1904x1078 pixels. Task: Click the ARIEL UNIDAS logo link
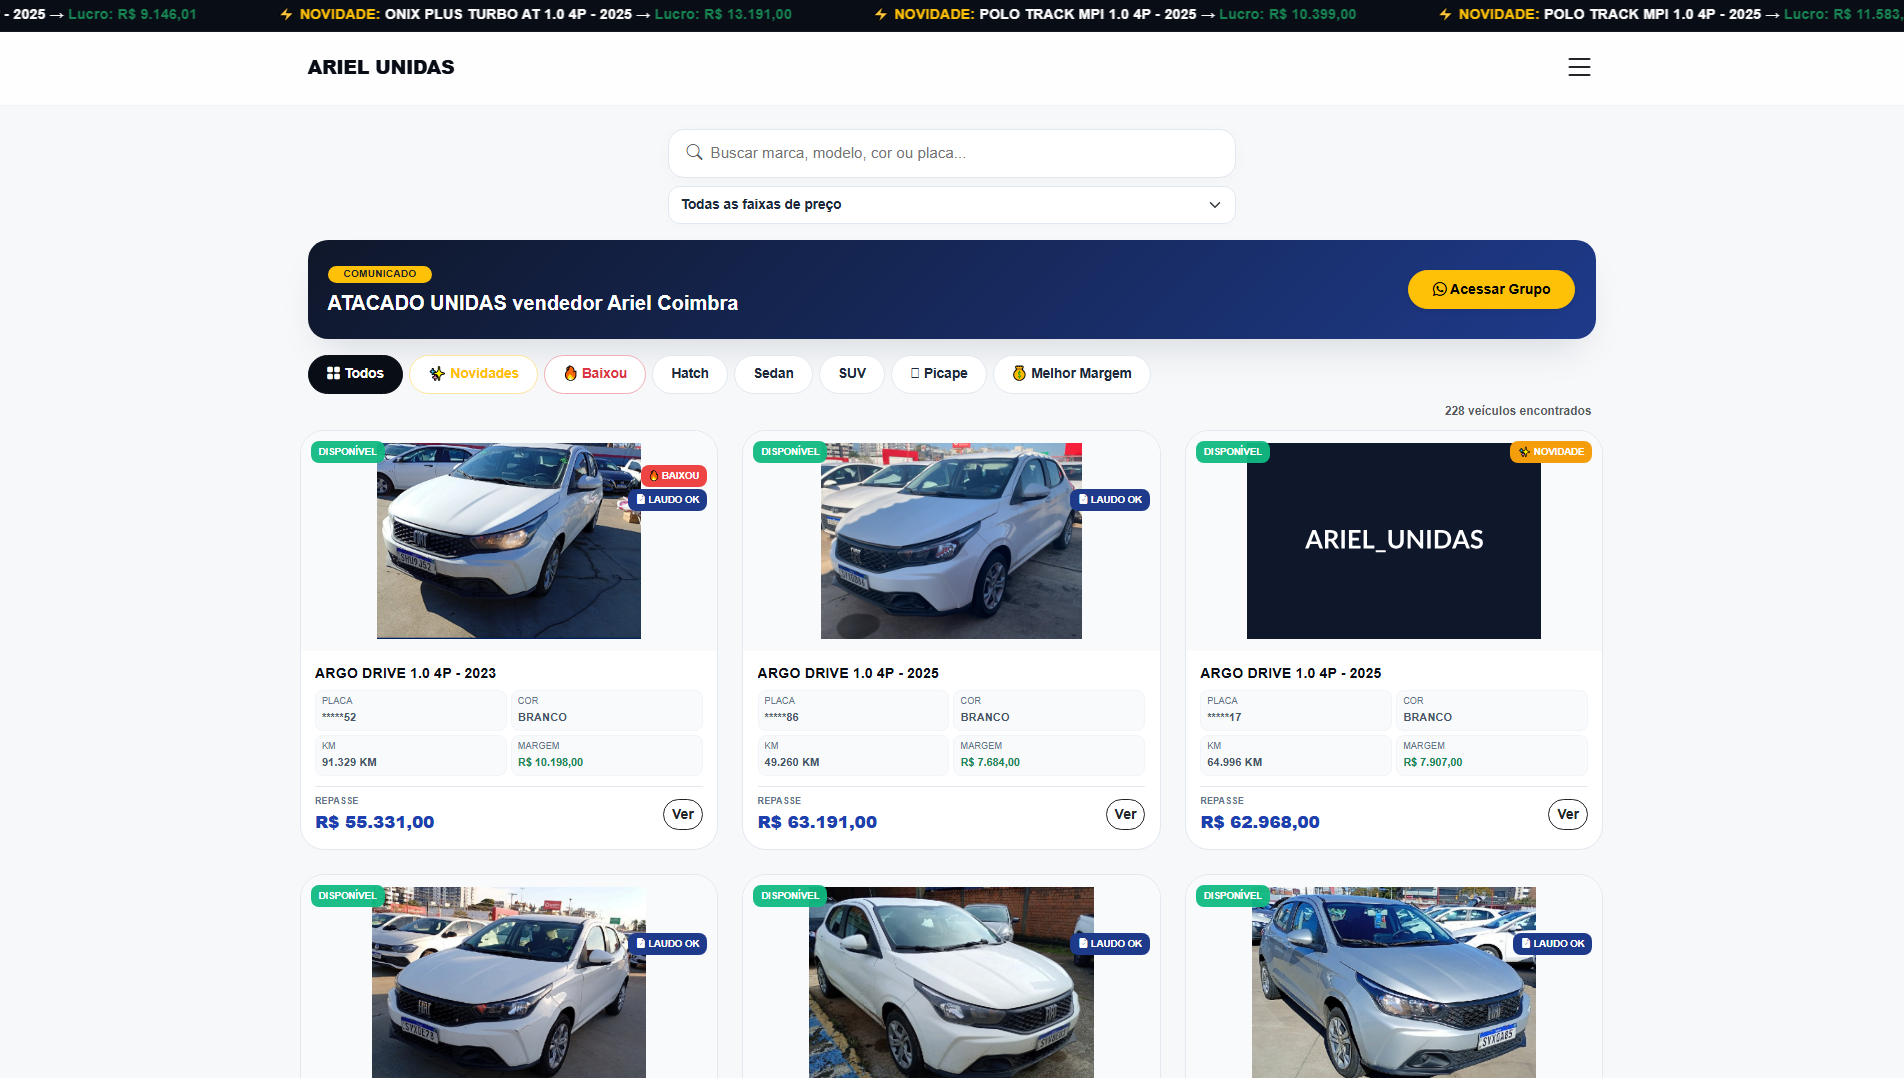point(381,67)
